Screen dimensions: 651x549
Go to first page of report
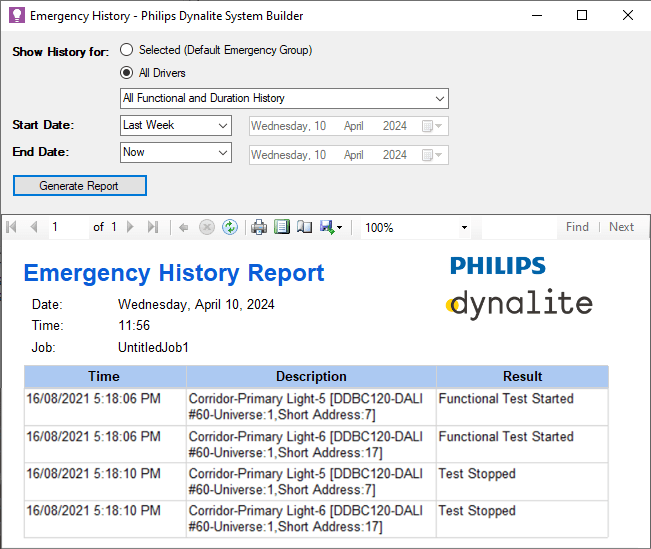click(x=12, y=227)
